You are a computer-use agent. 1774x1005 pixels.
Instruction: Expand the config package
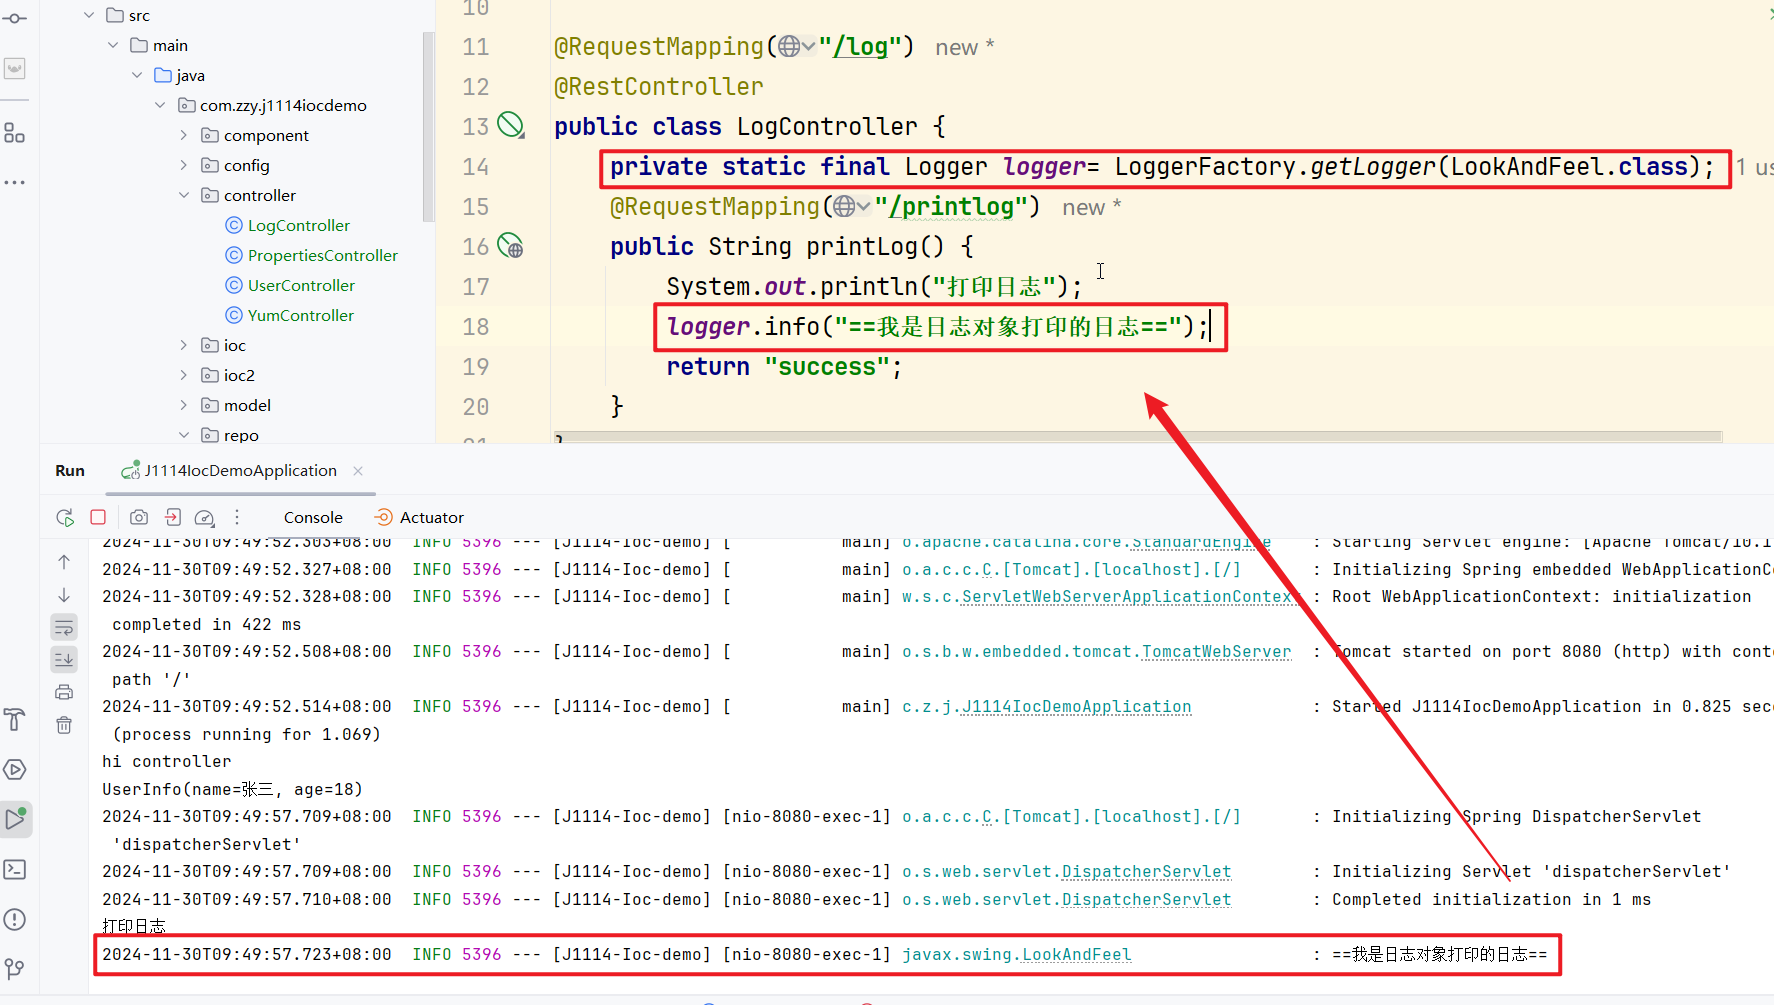click(x=184, y=165)
